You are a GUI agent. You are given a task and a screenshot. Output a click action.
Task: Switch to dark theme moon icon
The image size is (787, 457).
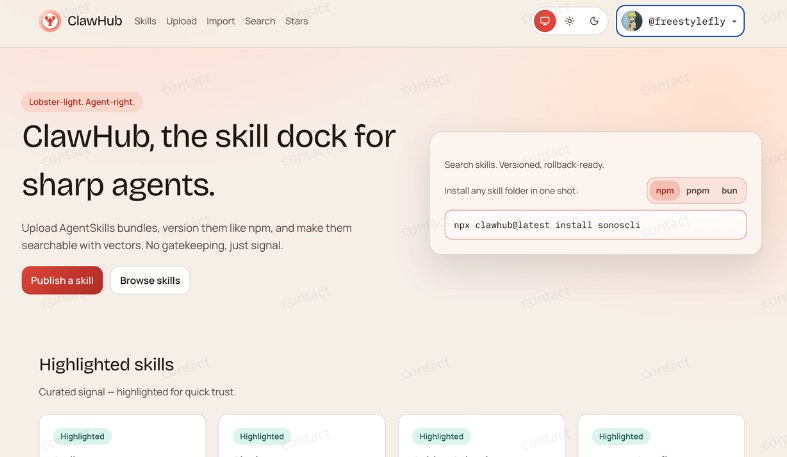[595, 21]
